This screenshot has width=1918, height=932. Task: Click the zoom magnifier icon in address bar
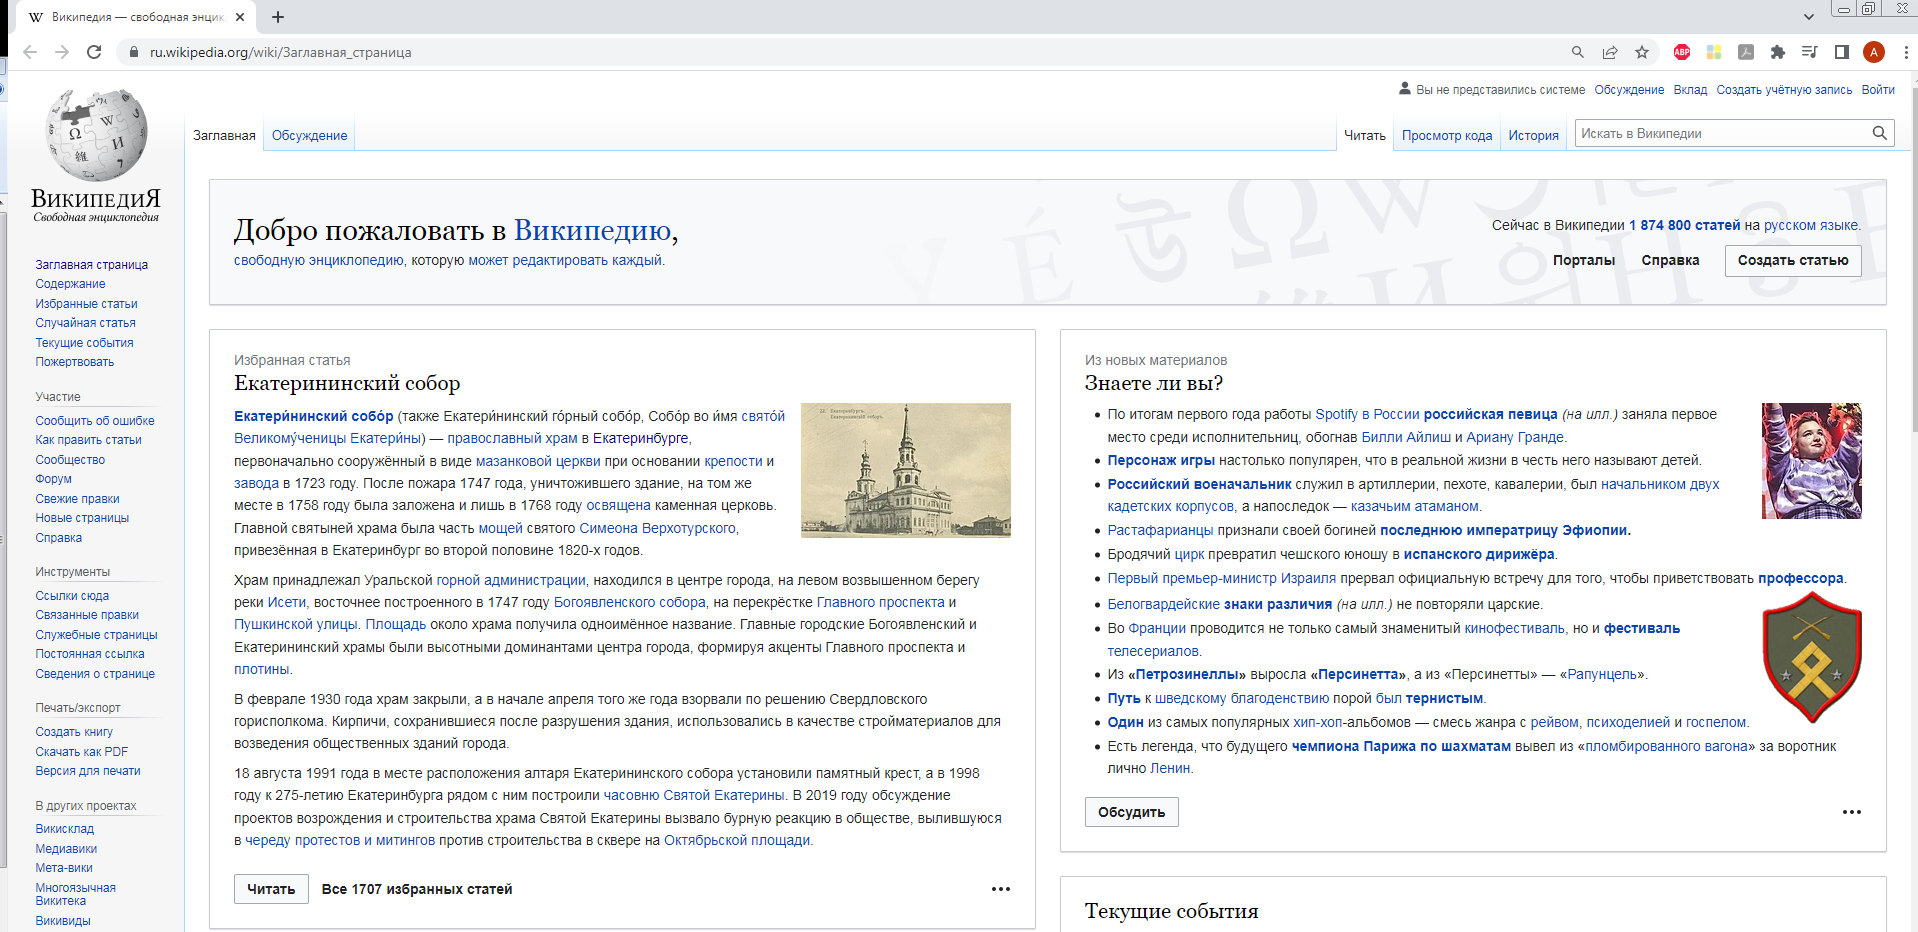[1578, 52]
